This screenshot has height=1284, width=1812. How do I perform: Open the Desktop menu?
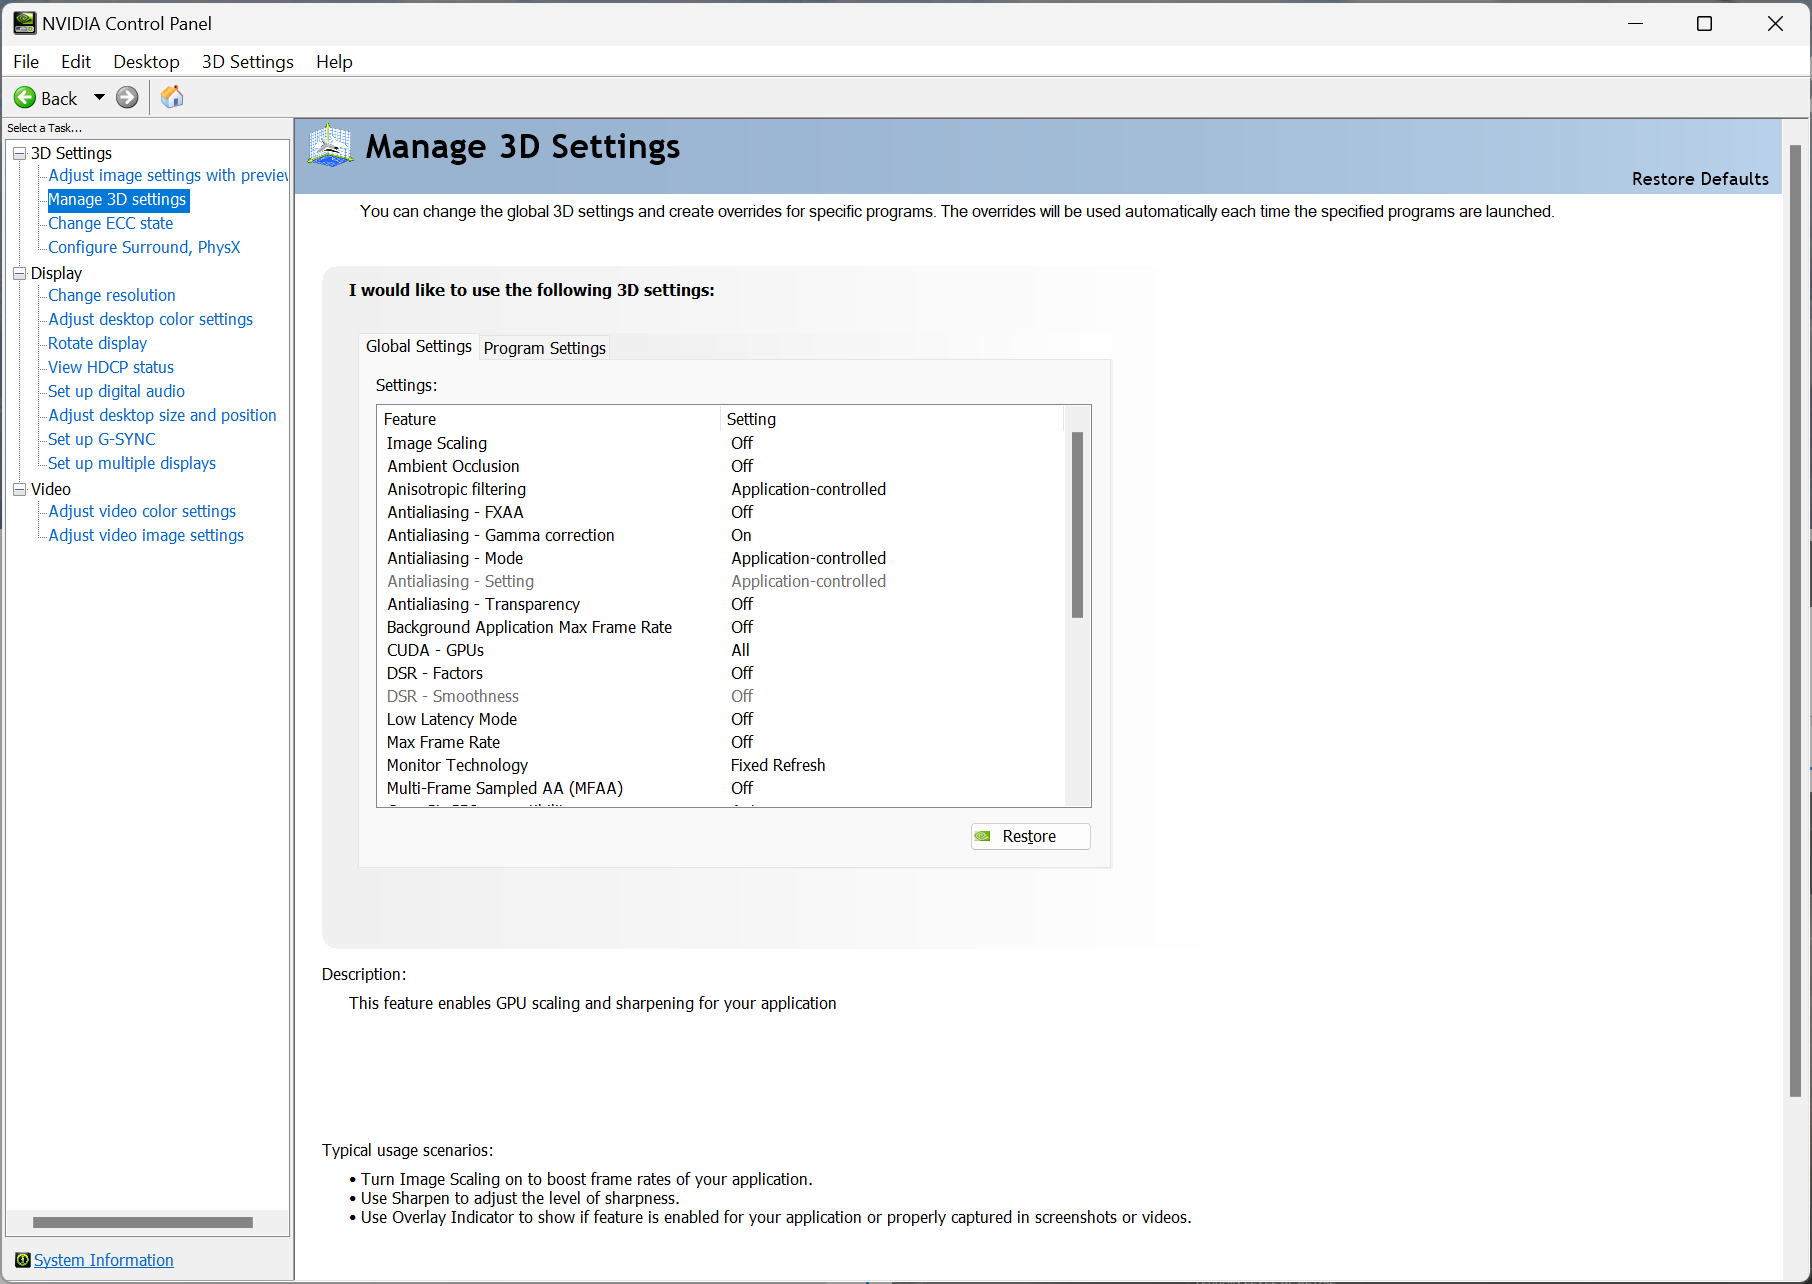pos(146,61)
